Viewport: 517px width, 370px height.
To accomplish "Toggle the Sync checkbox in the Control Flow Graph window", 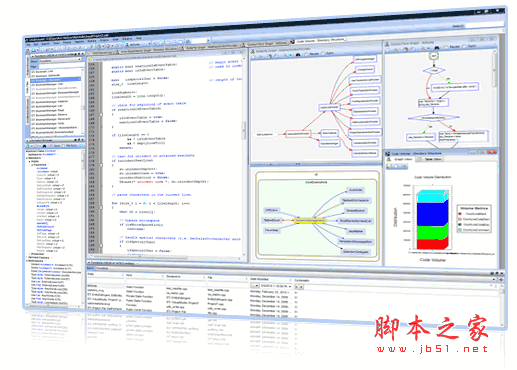I will (x=464, y=47).
